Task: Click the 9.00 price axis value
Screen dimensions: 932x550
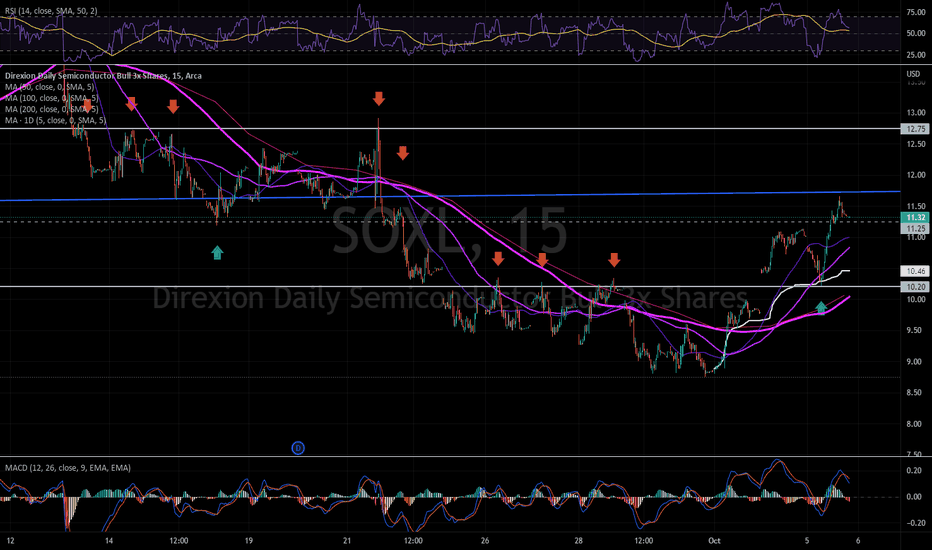Action: [915, 362]
